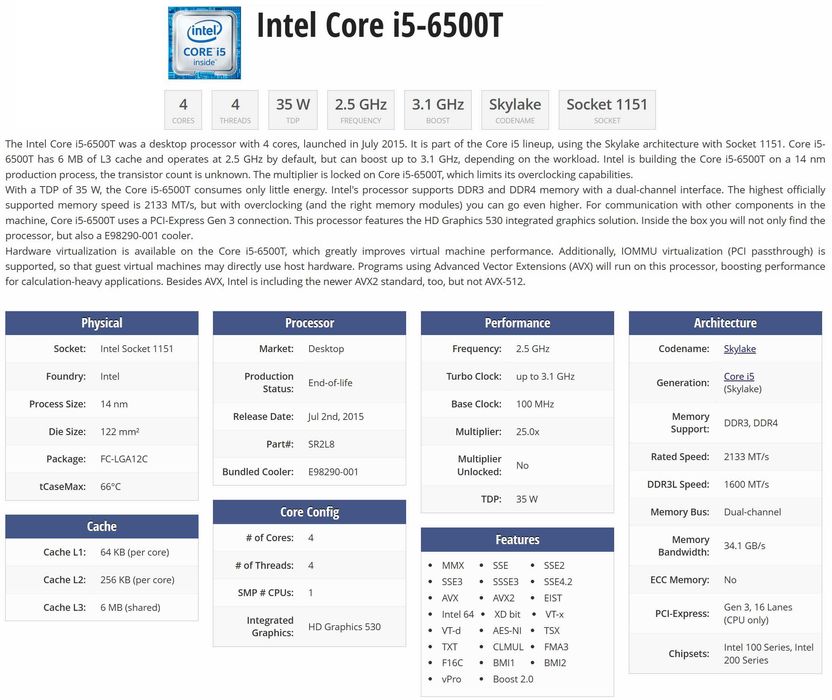Select the 'E98290-001' bundled cooler value
This screenshot has height=700, width=832.
(333, 472)
